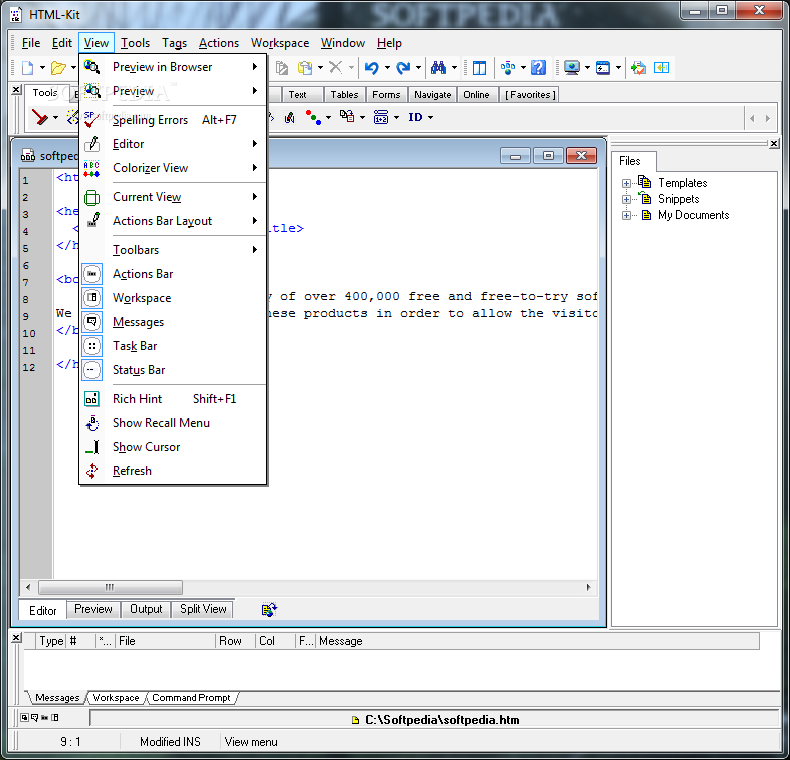Click the ID attribute toolbar icon
This screenshot has width=790, height=760.
[415, 117]
